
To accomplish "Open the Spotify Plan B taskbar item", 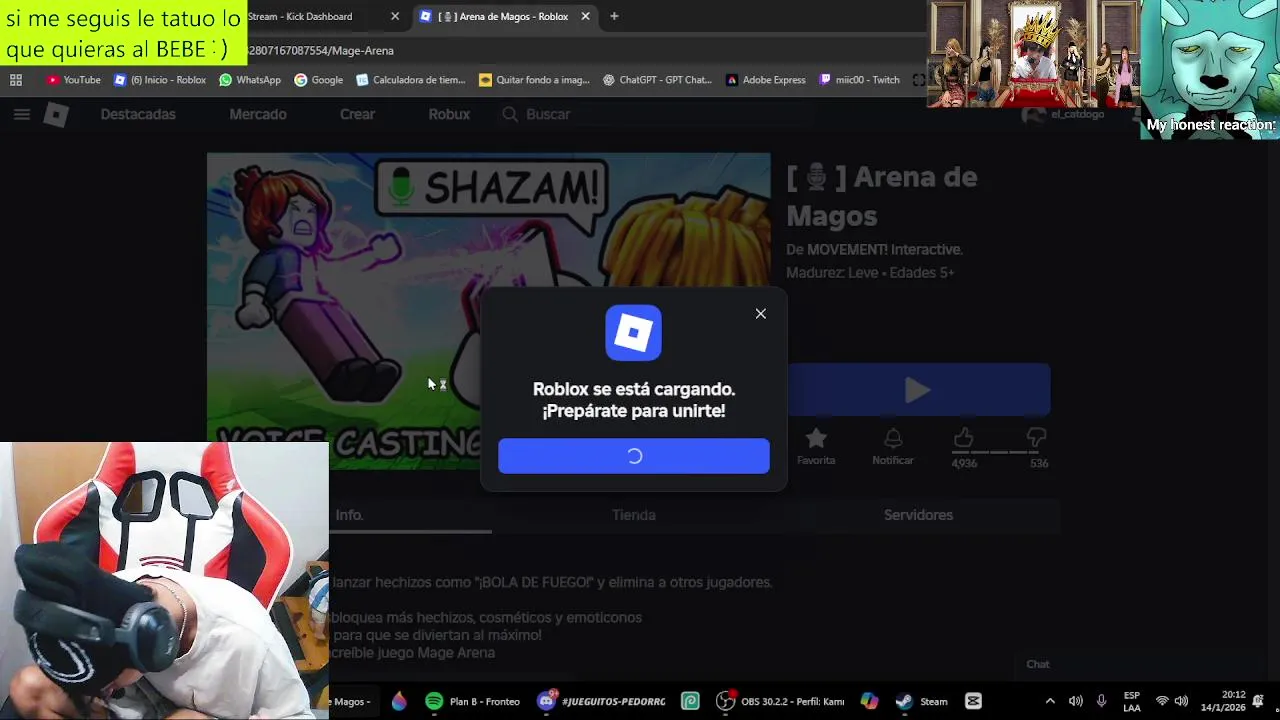I will pos(473,701).
